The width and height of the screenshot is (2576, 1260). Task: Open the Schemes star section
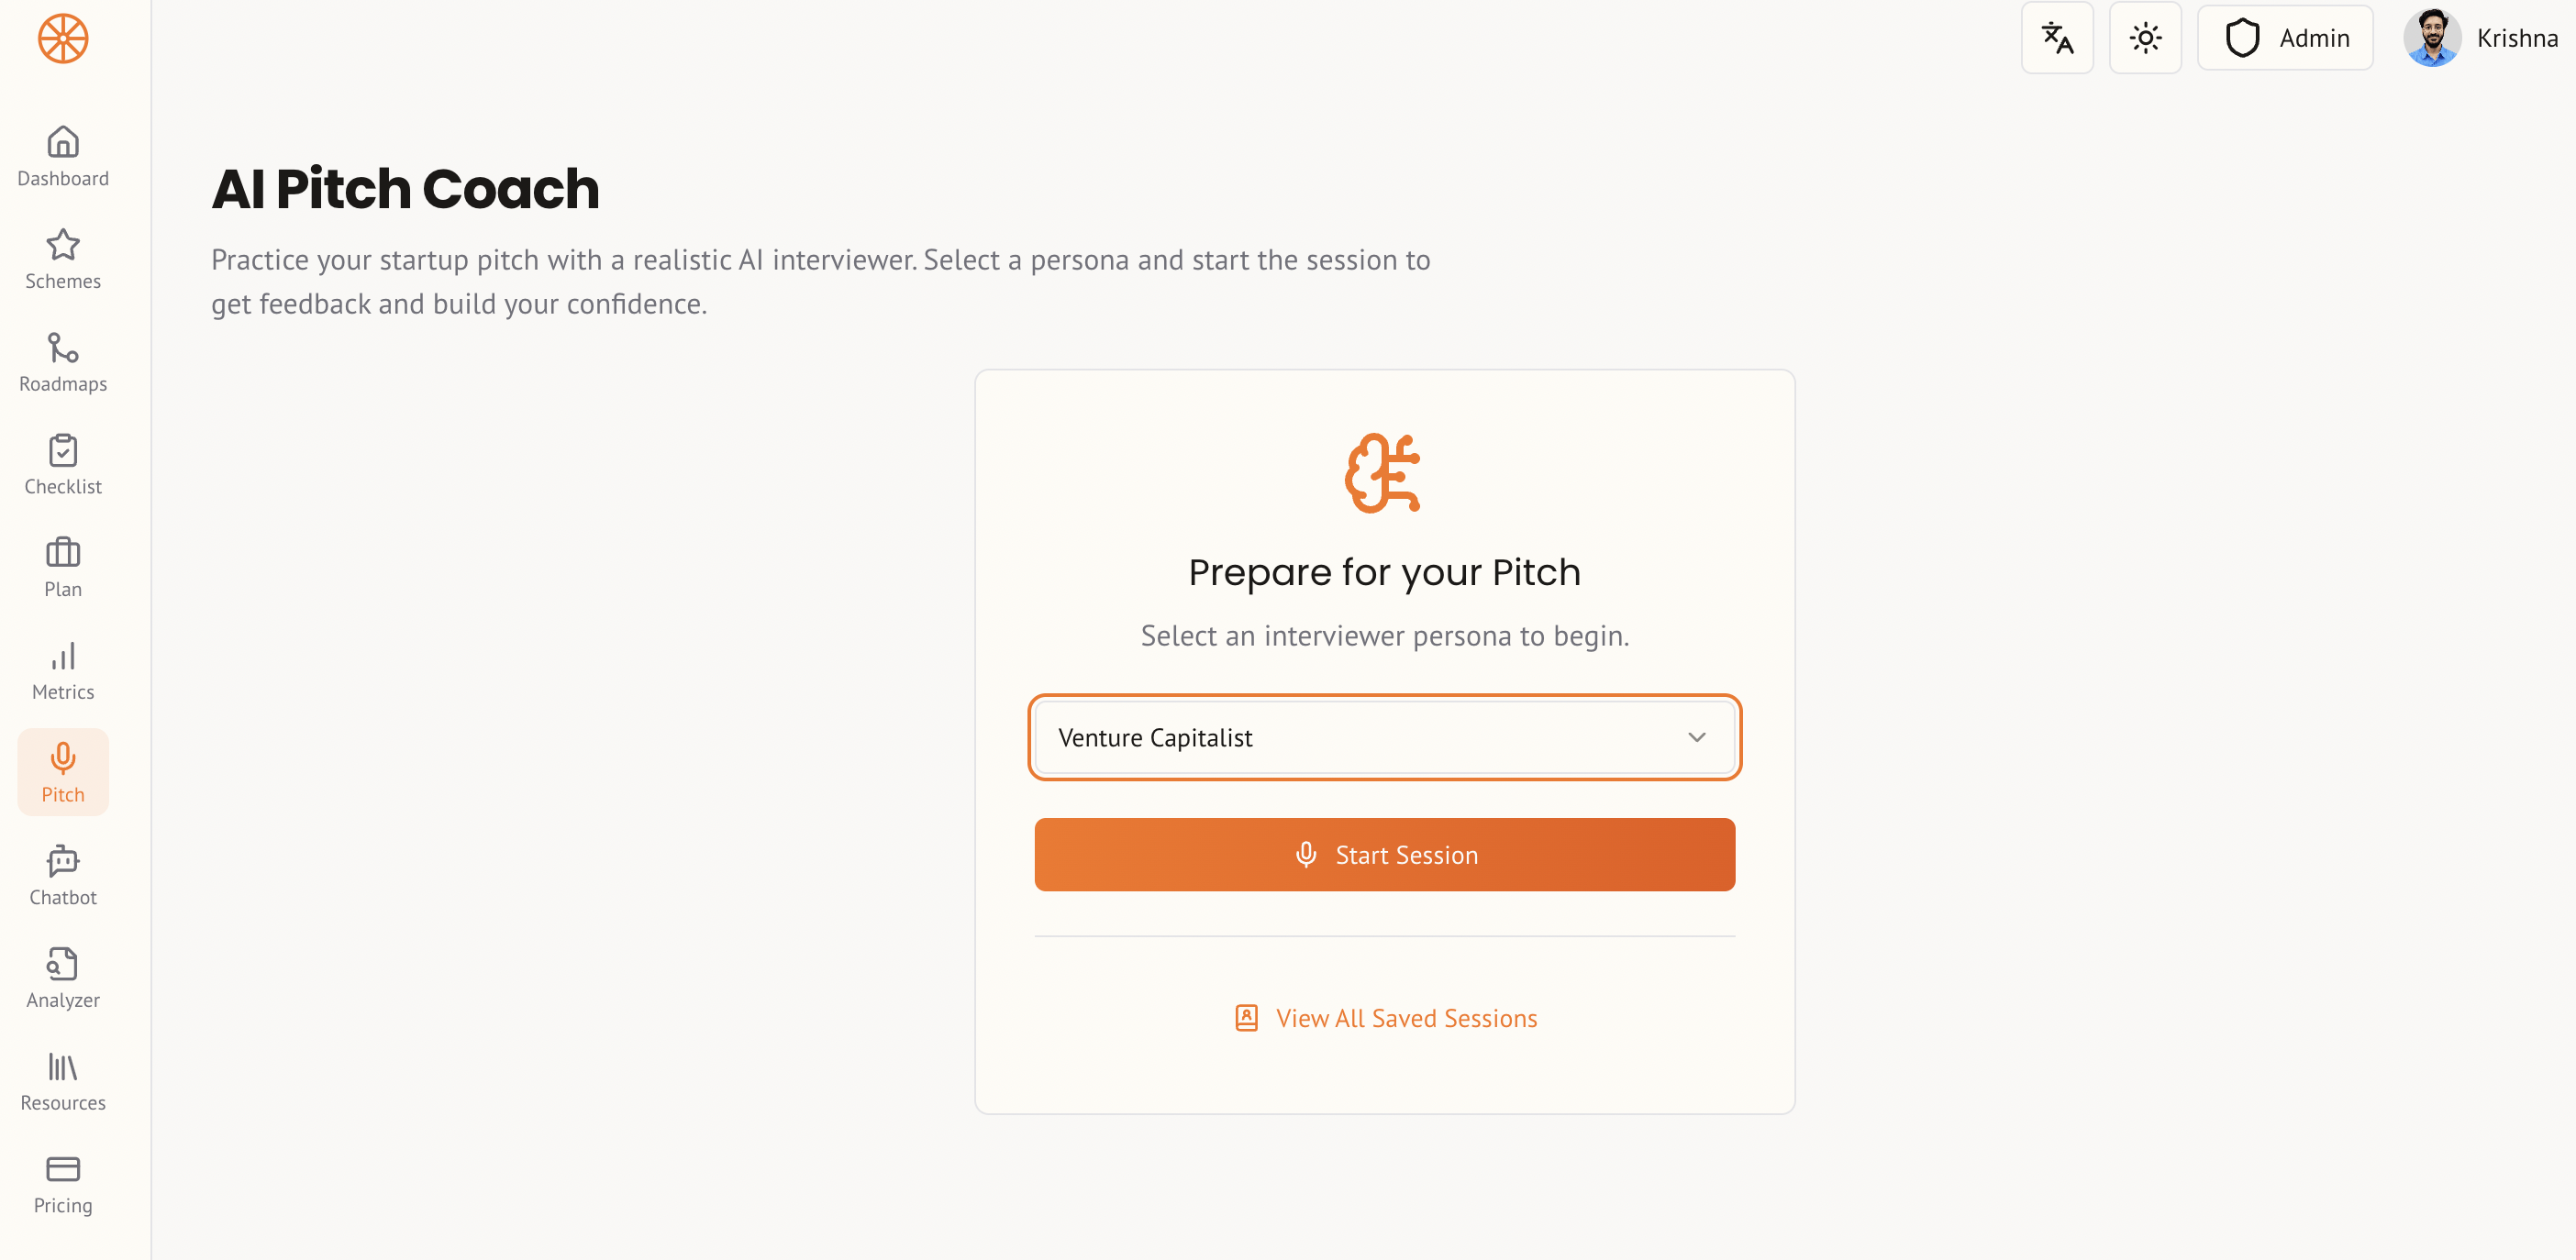63,260
